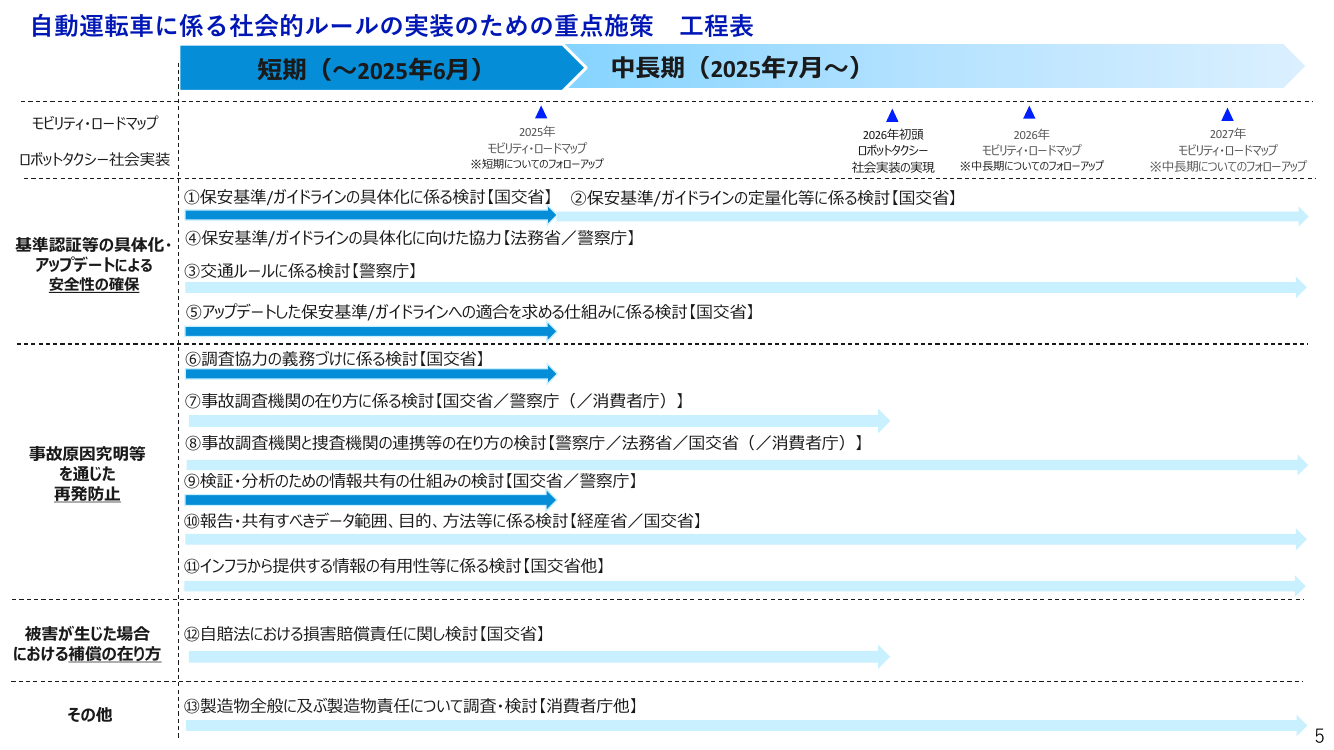Viewport: 1334px width, 750px height.
Task: Click the dark blue arrow bar under item ⑨
Action: click(x=371, y=499)
